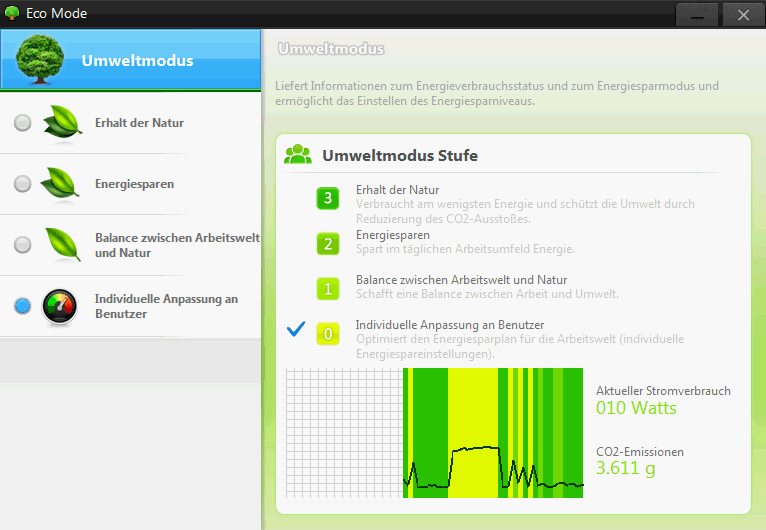Minimize the Eco Mode window

click(x=697, y=15)
